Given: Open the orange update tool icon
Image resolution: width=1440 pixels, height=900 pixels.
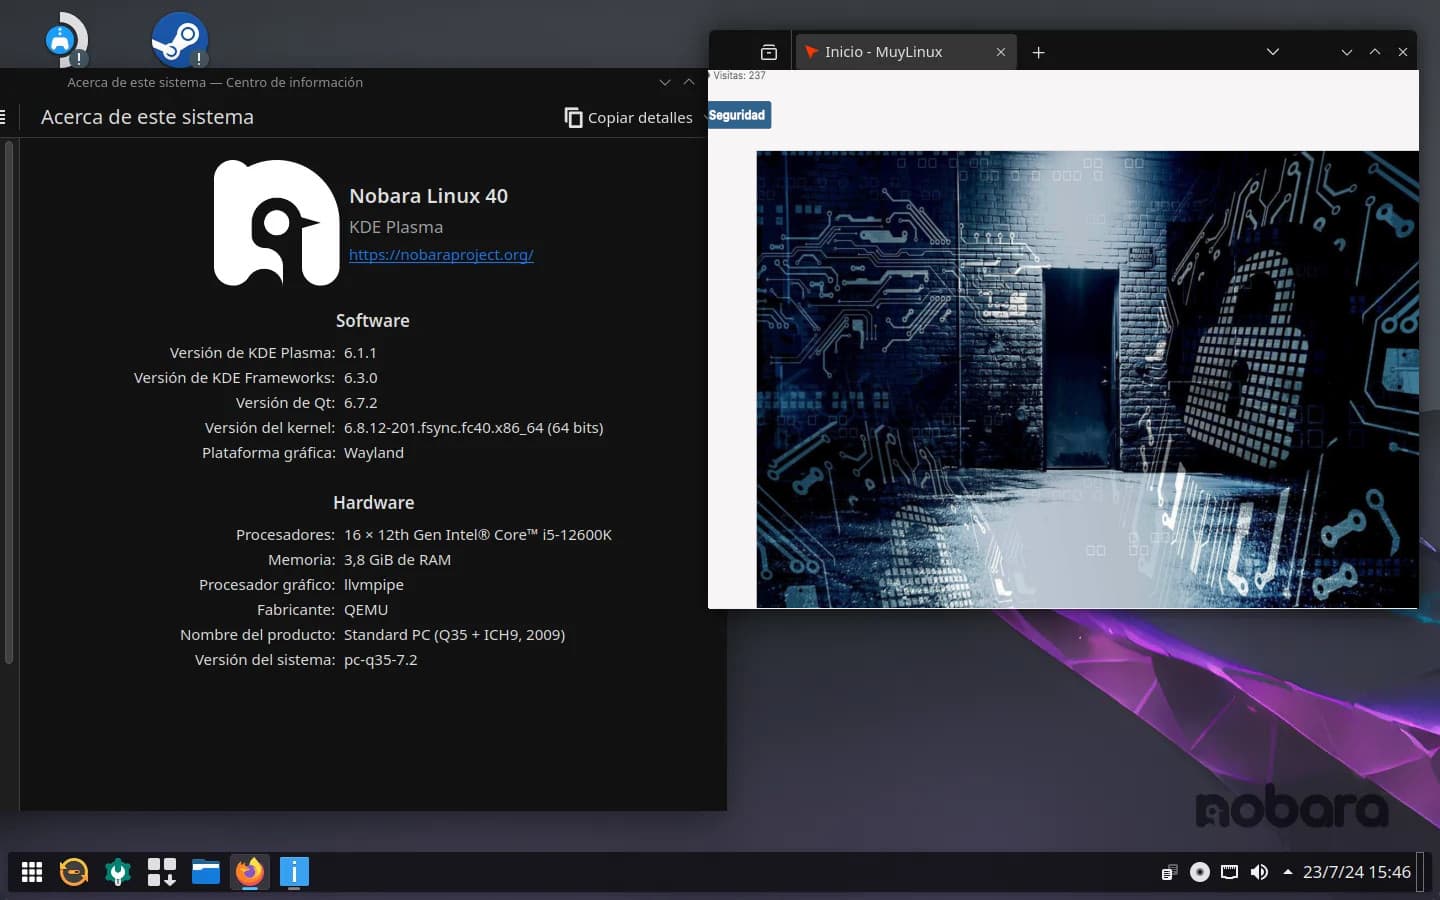Looking at the screenshot, I should tap(74, 872).
